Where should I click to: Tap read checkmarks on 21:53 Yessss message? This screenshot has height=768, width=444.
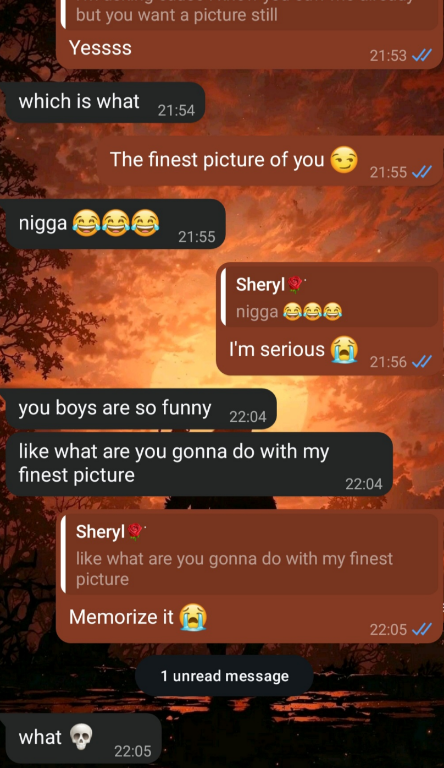pos(422,55)
